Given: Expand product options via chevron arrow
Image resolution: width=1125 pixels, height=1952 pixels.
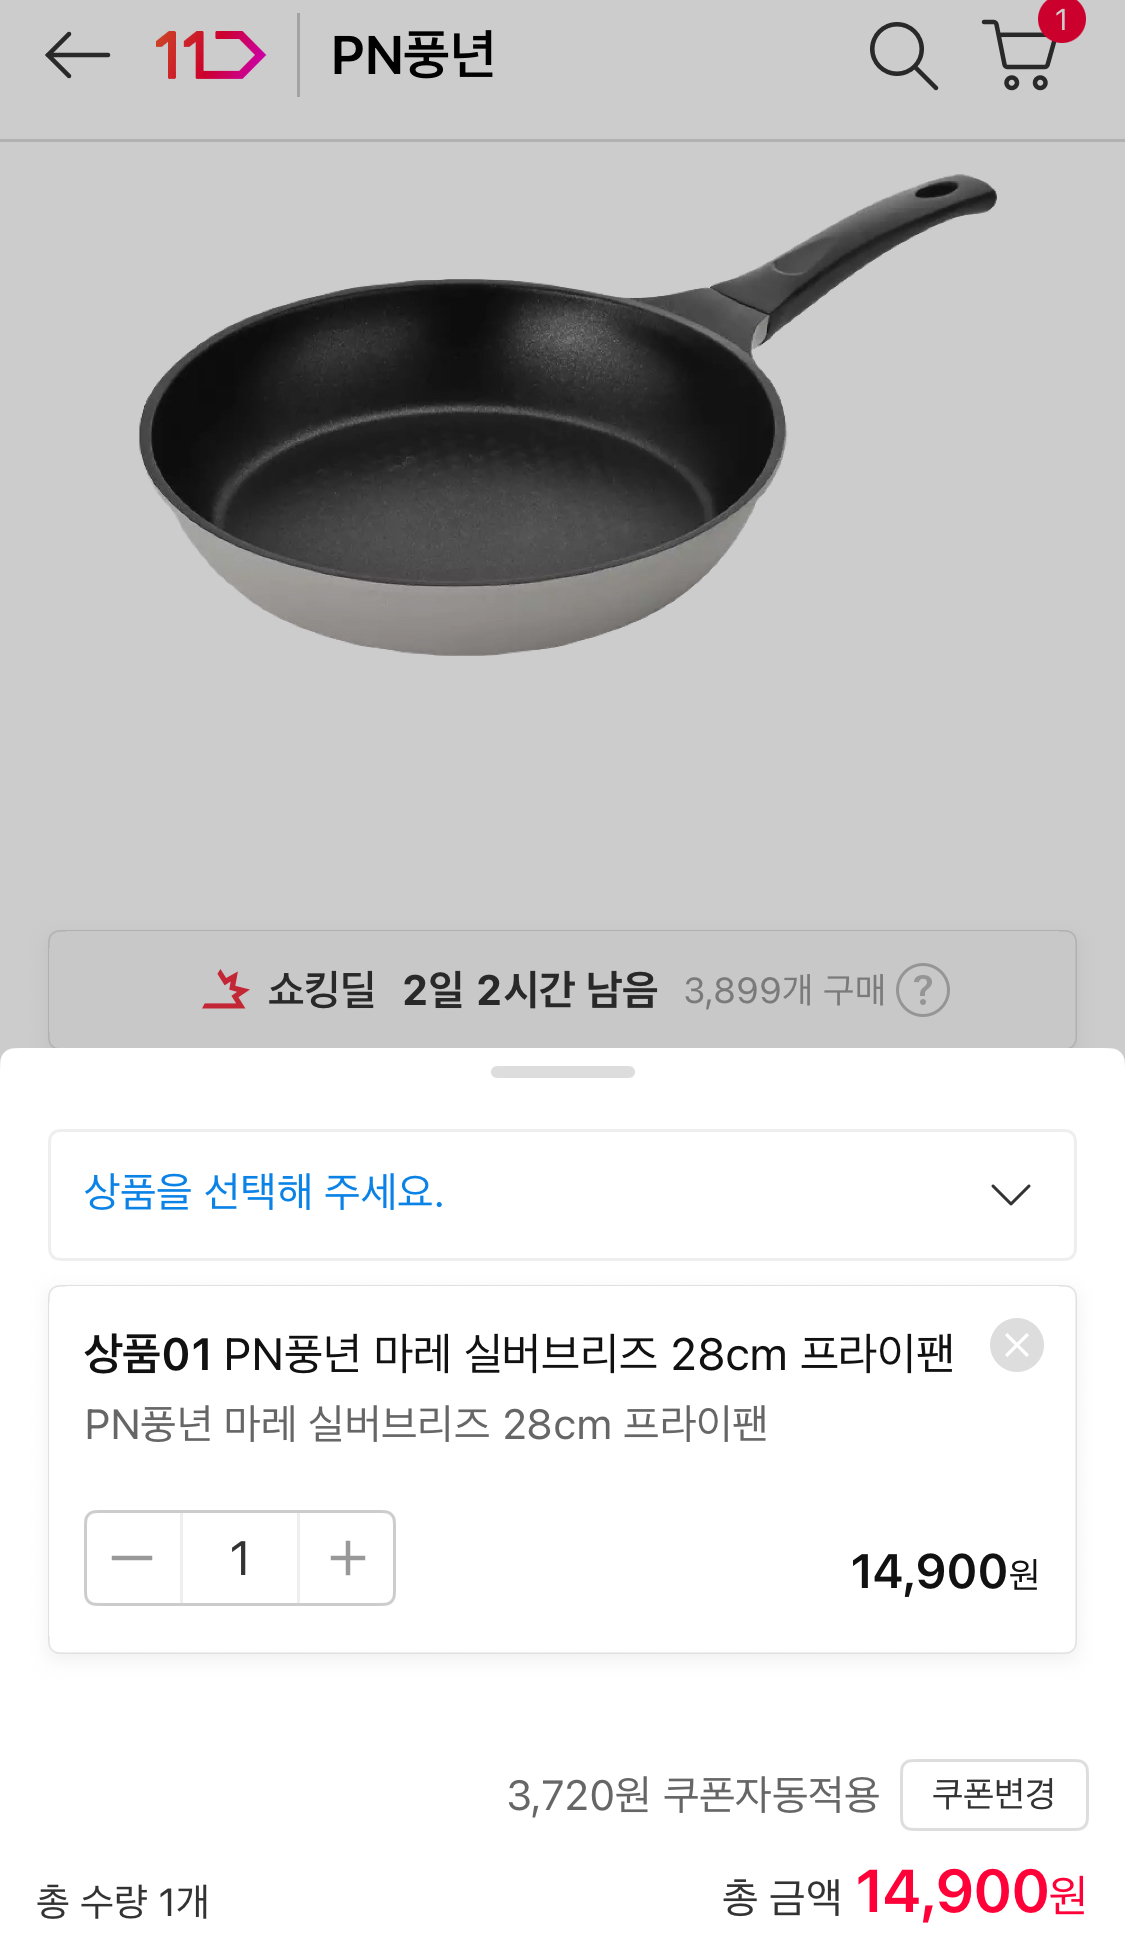Looking at the screenshot, I should pos(1010,1194).
